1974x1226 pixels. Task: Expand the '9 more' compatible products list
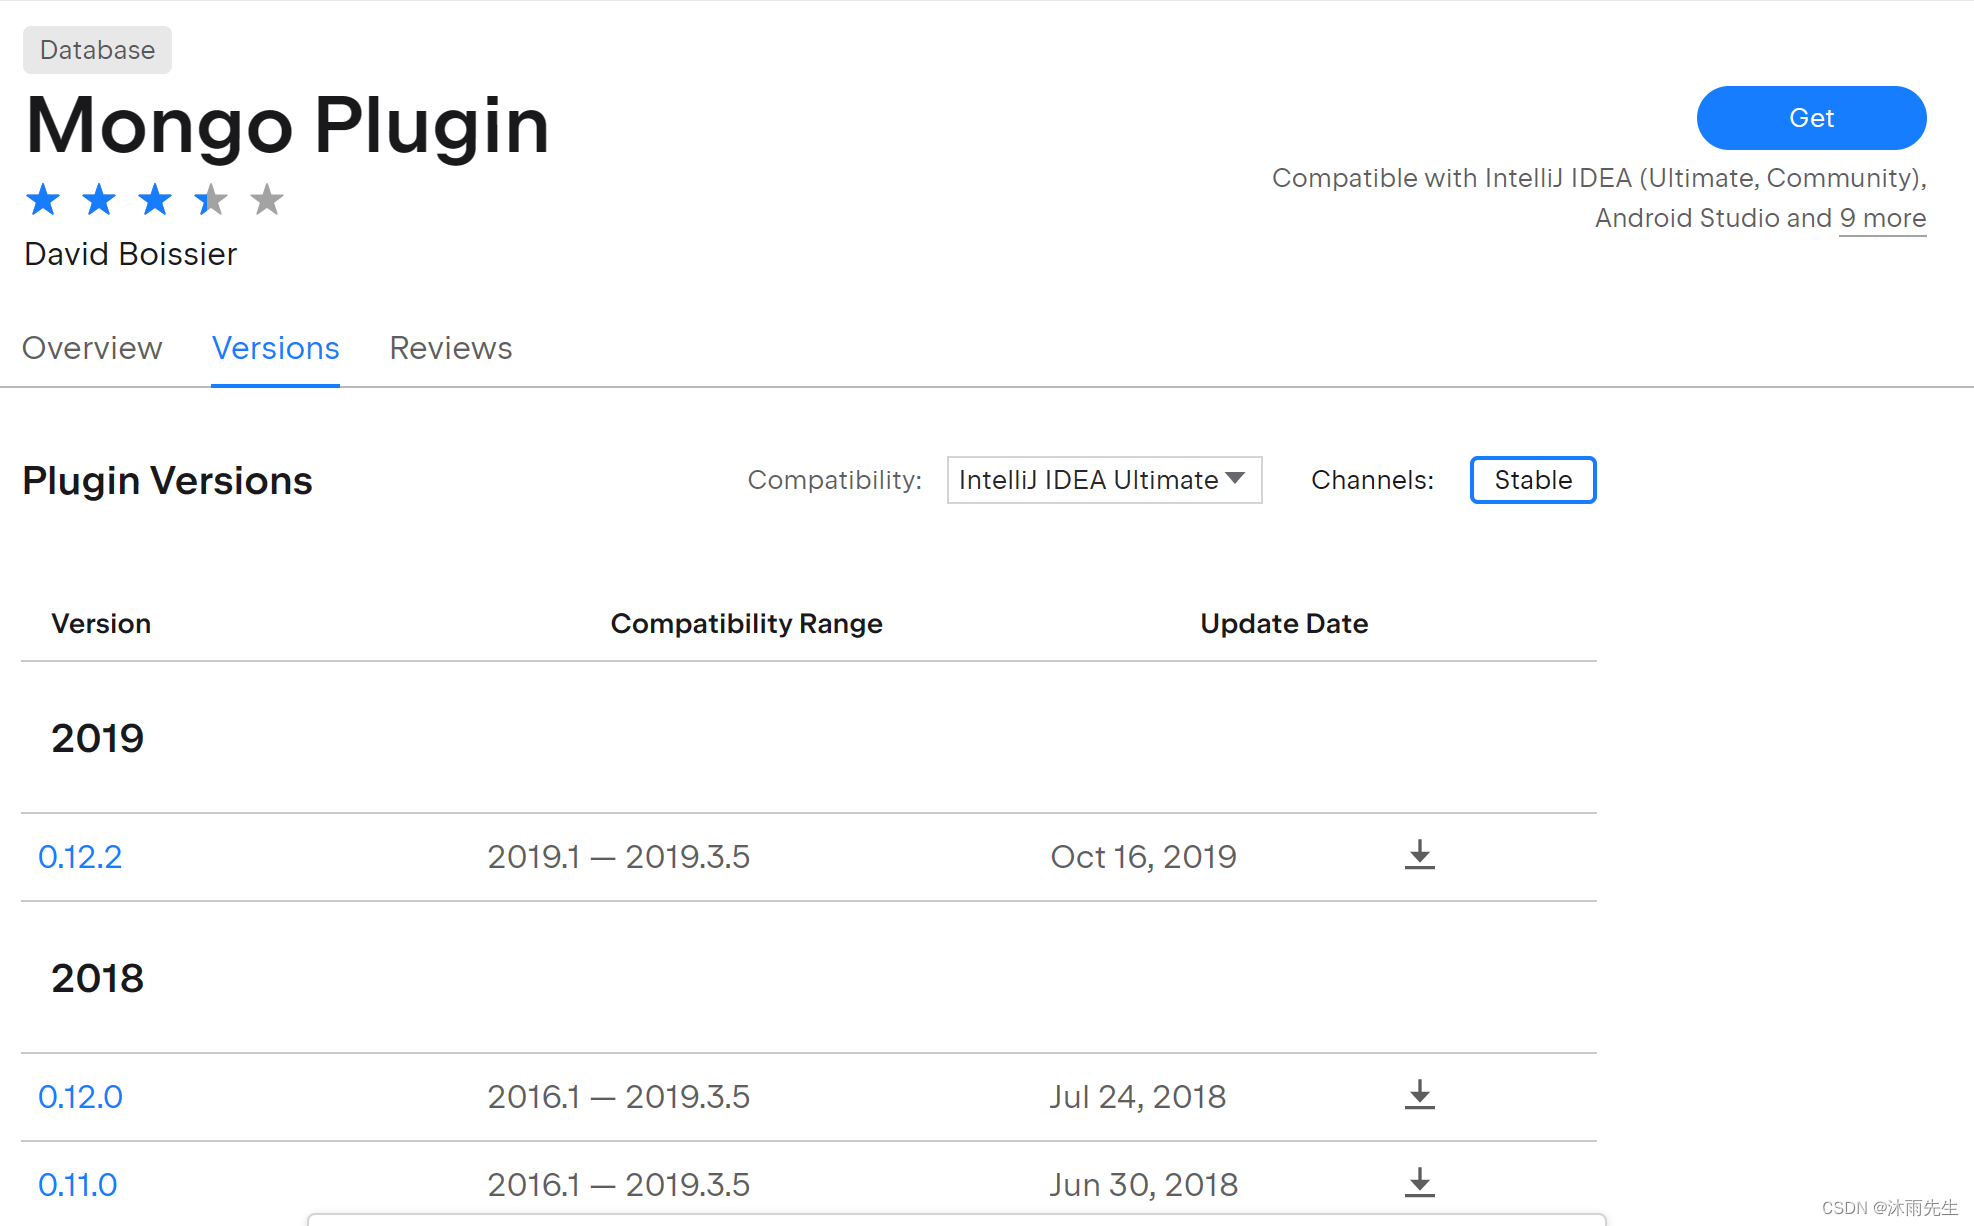[1882, 218]
